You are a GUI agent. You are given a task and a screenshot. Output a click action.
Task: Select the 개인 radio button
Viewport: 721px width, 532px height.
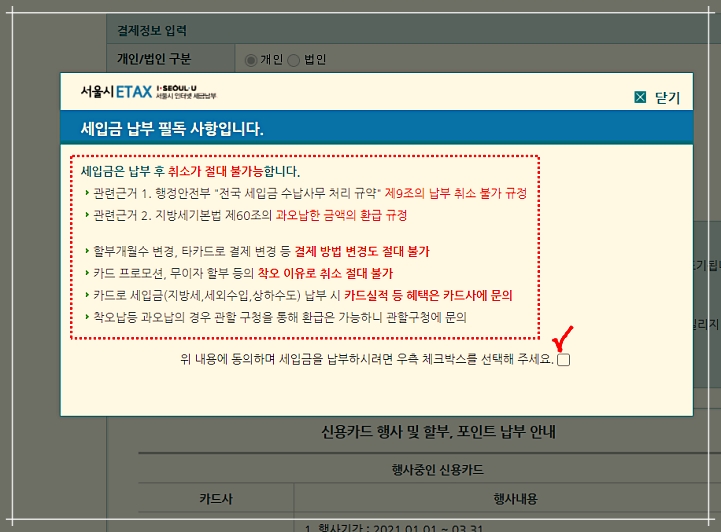(x=251, y=60)
